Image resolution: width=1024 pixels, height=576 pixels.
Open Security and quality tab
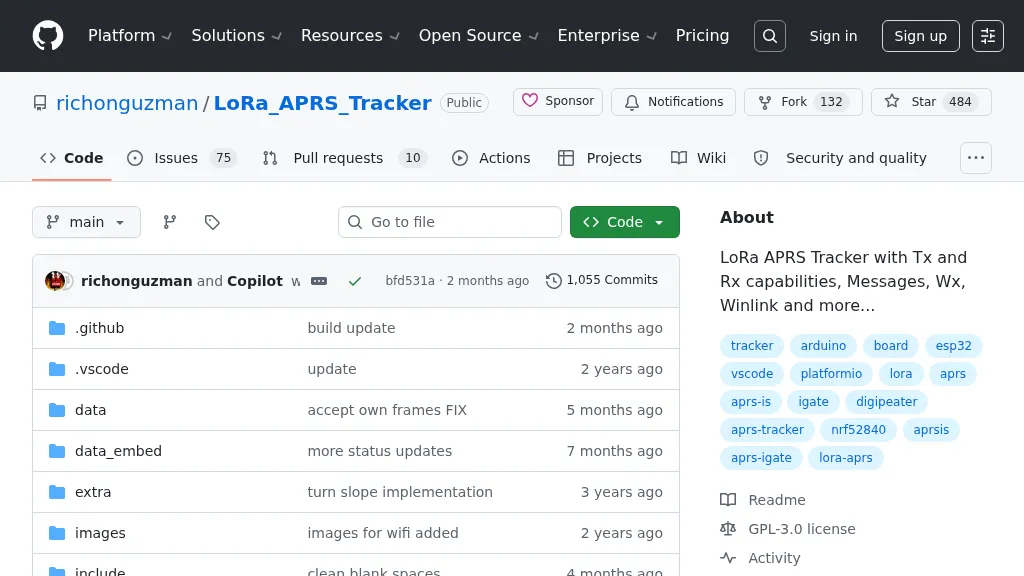[840, 158]
